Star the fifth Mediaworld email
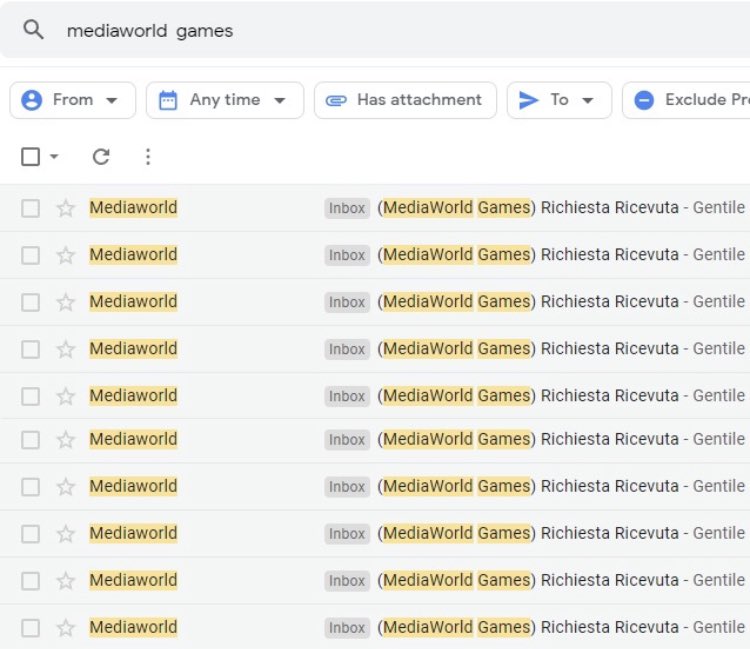The image size is (750, 649). click(66, 396)
